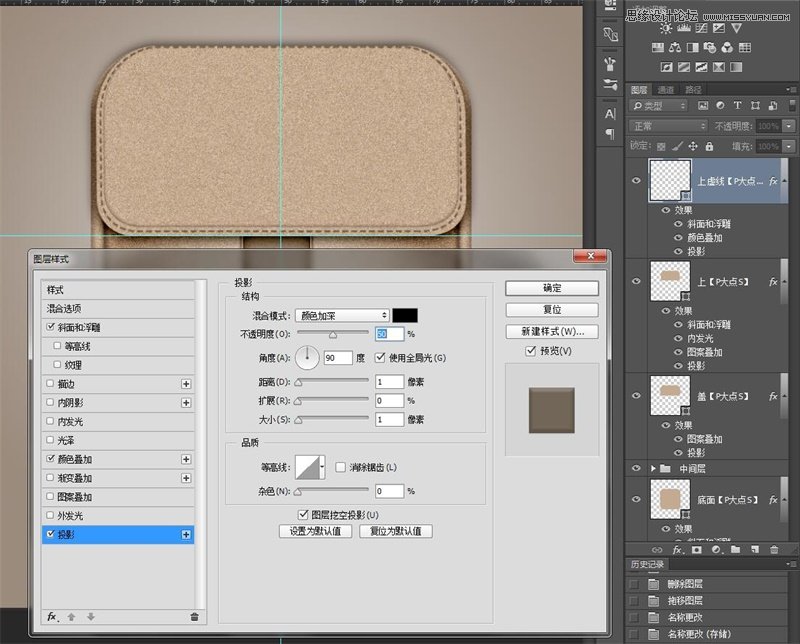
Task: Add a Channel Mixer adjustment
Action: 727,47
